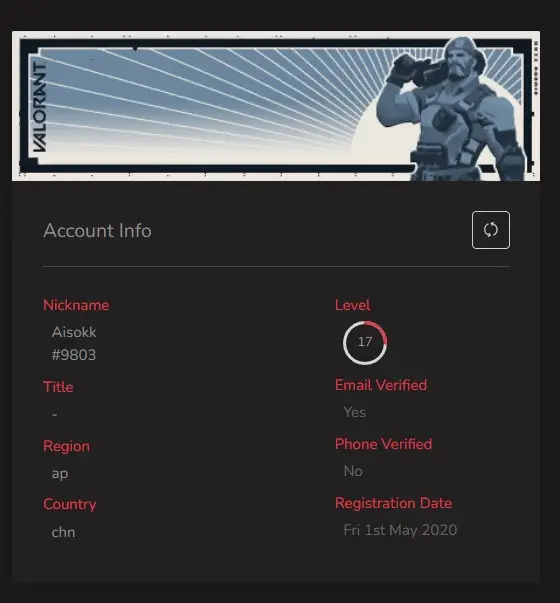Select the nickname text Aisokk
Screen dimensions: 560x603
tap(74, 332)
